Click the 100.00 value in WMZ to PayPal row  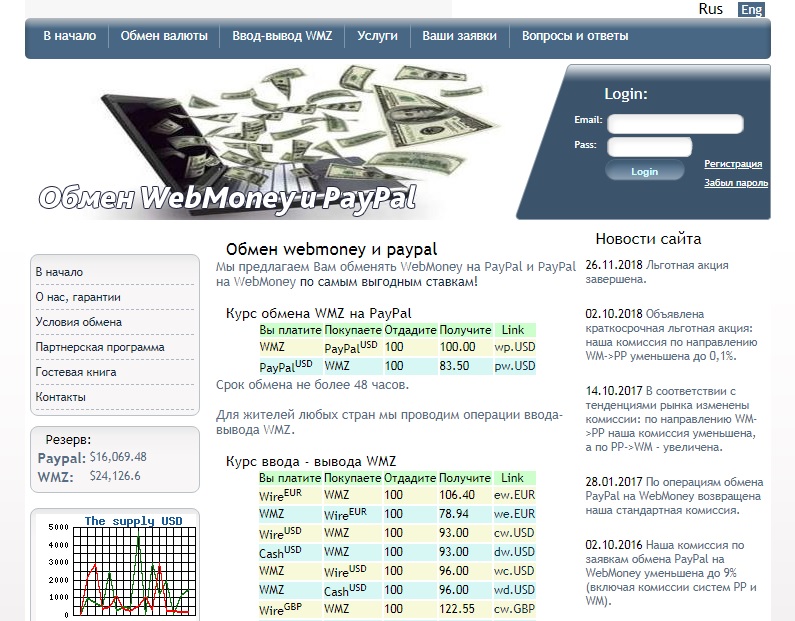point(457,347)
